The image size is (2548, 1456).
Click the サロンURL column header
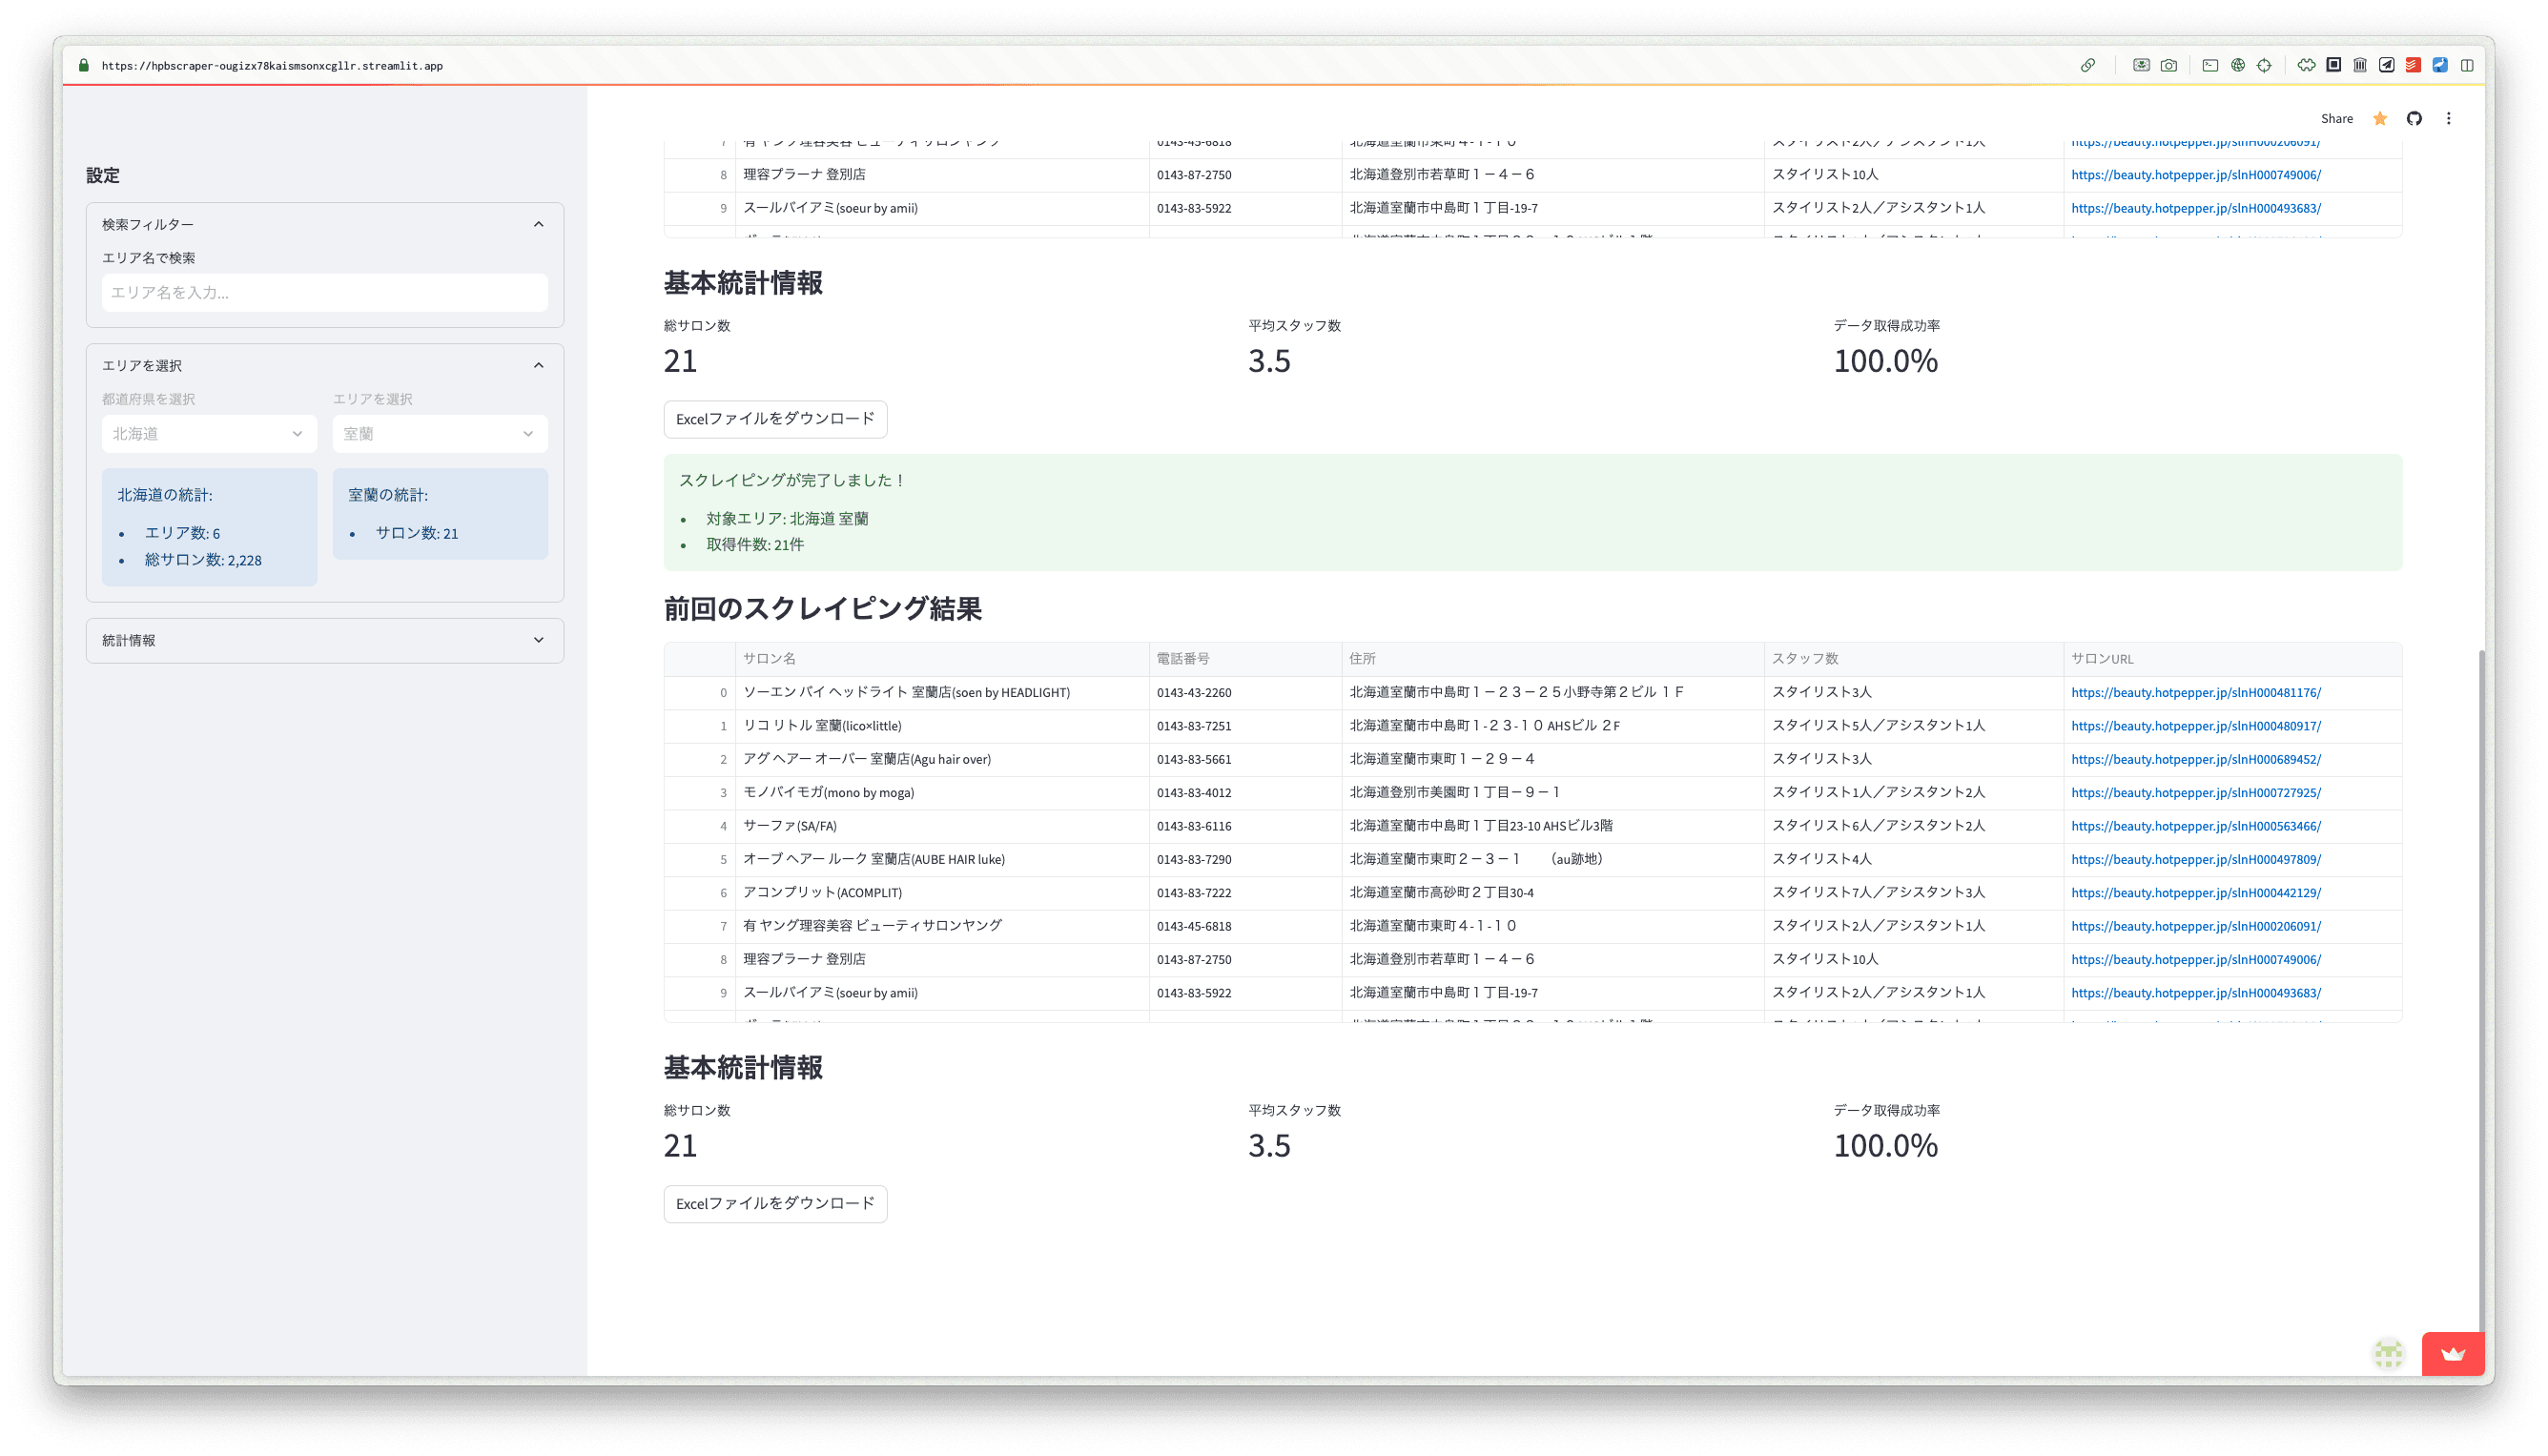(x=2232, y=659)
